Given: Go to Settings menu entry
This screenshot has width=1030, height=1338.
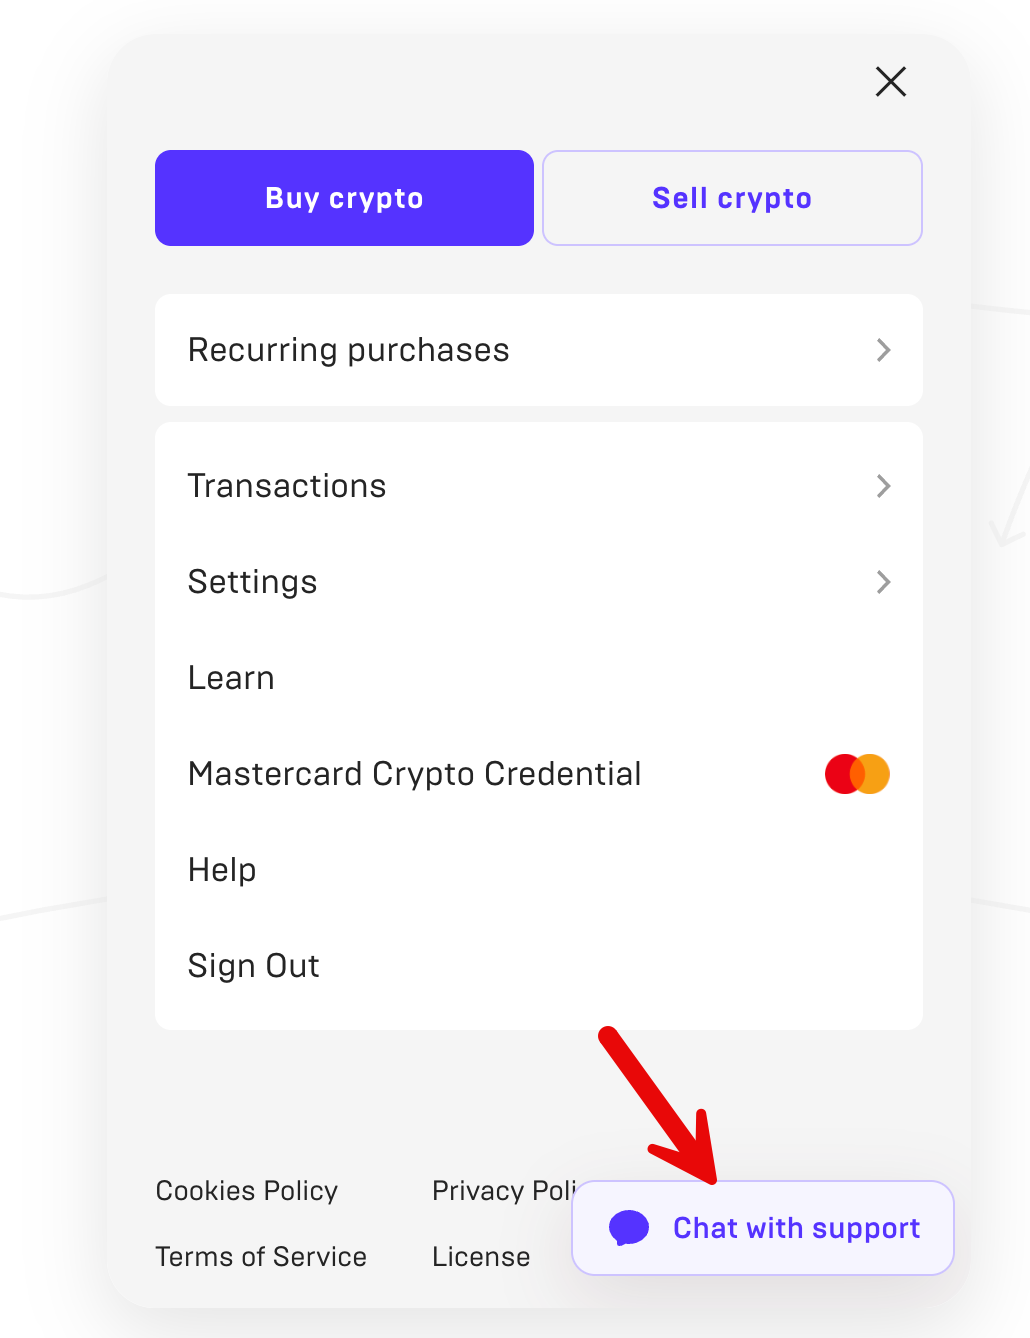Looking at the screenshot, I should tap(253, 582).
